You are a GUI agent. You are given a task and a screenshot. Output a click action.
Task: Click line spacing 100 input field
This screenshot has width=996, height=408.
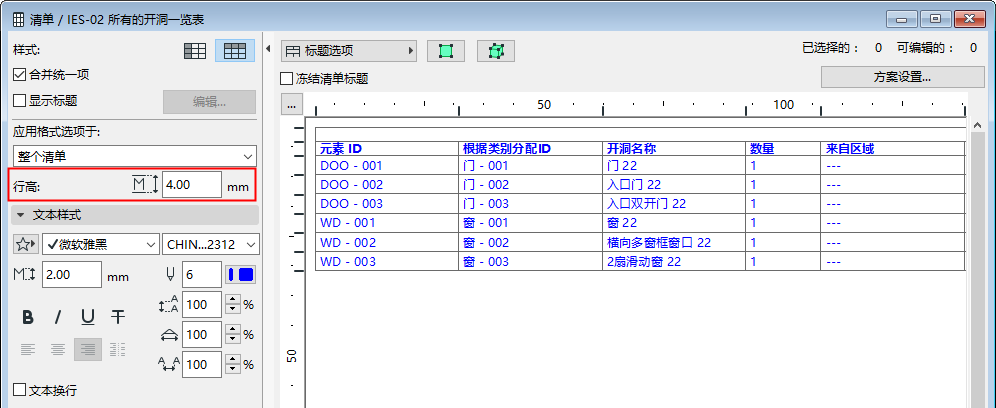202,304
